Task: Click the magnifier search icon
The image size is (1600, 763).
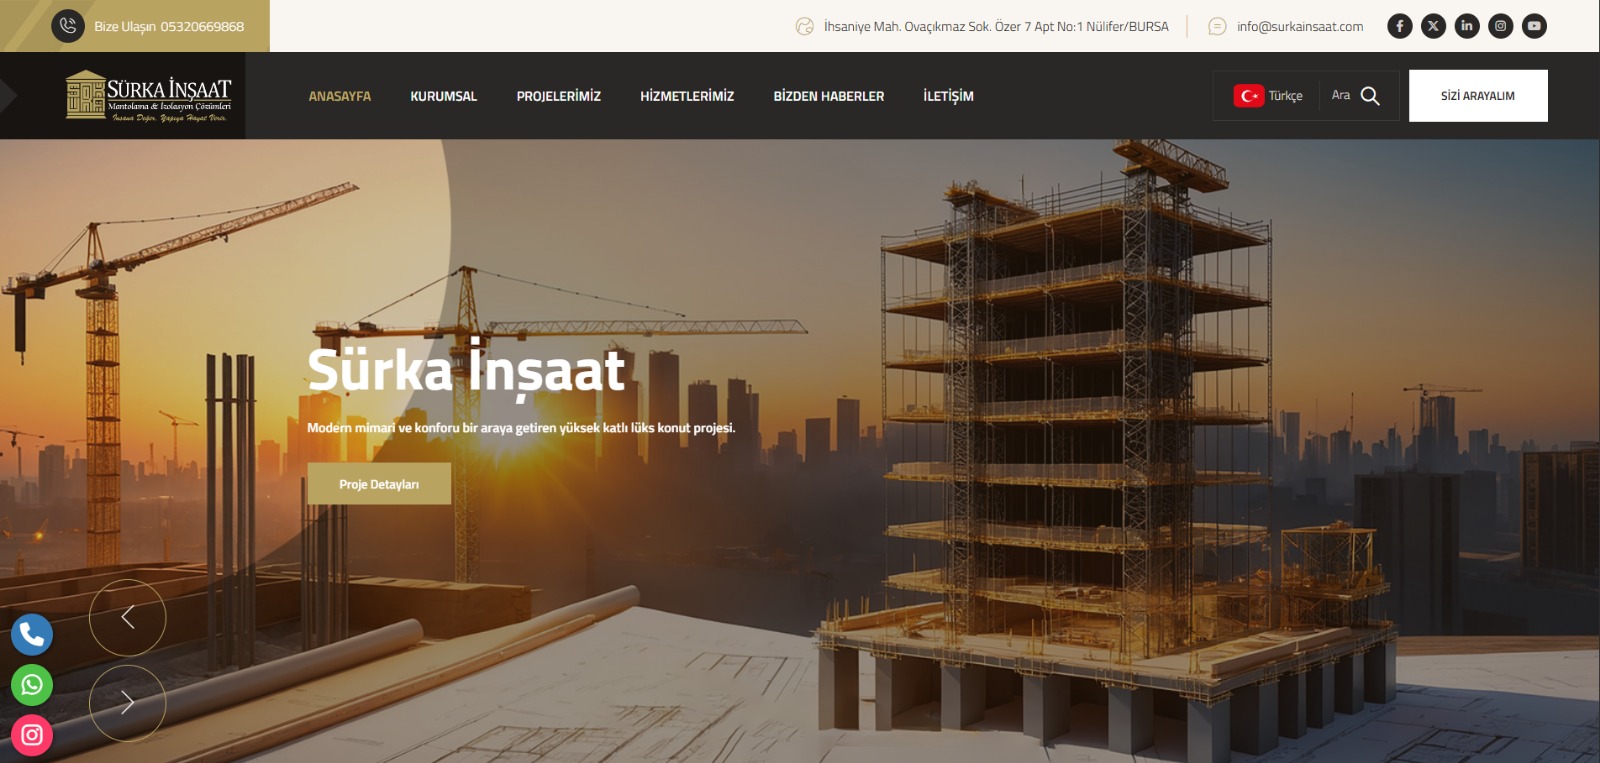Action: tap(1370, 96)
